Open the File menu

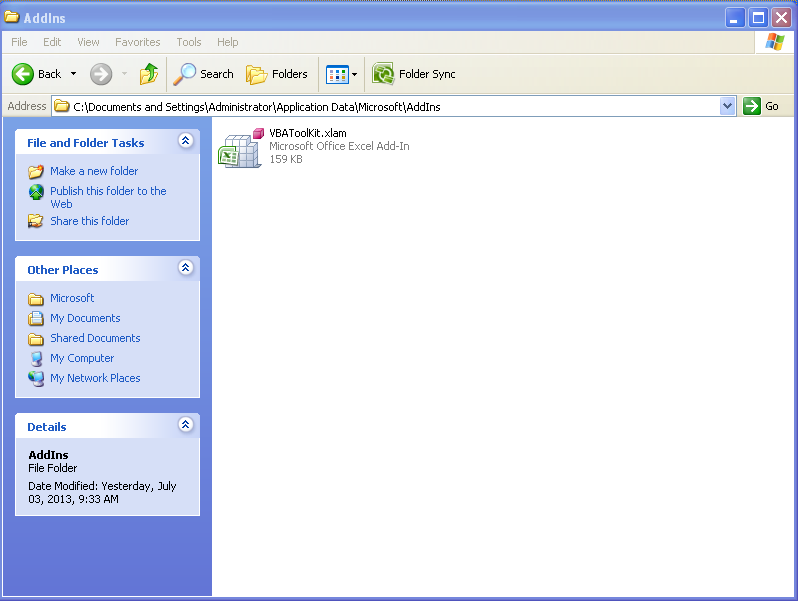(19, 42)
